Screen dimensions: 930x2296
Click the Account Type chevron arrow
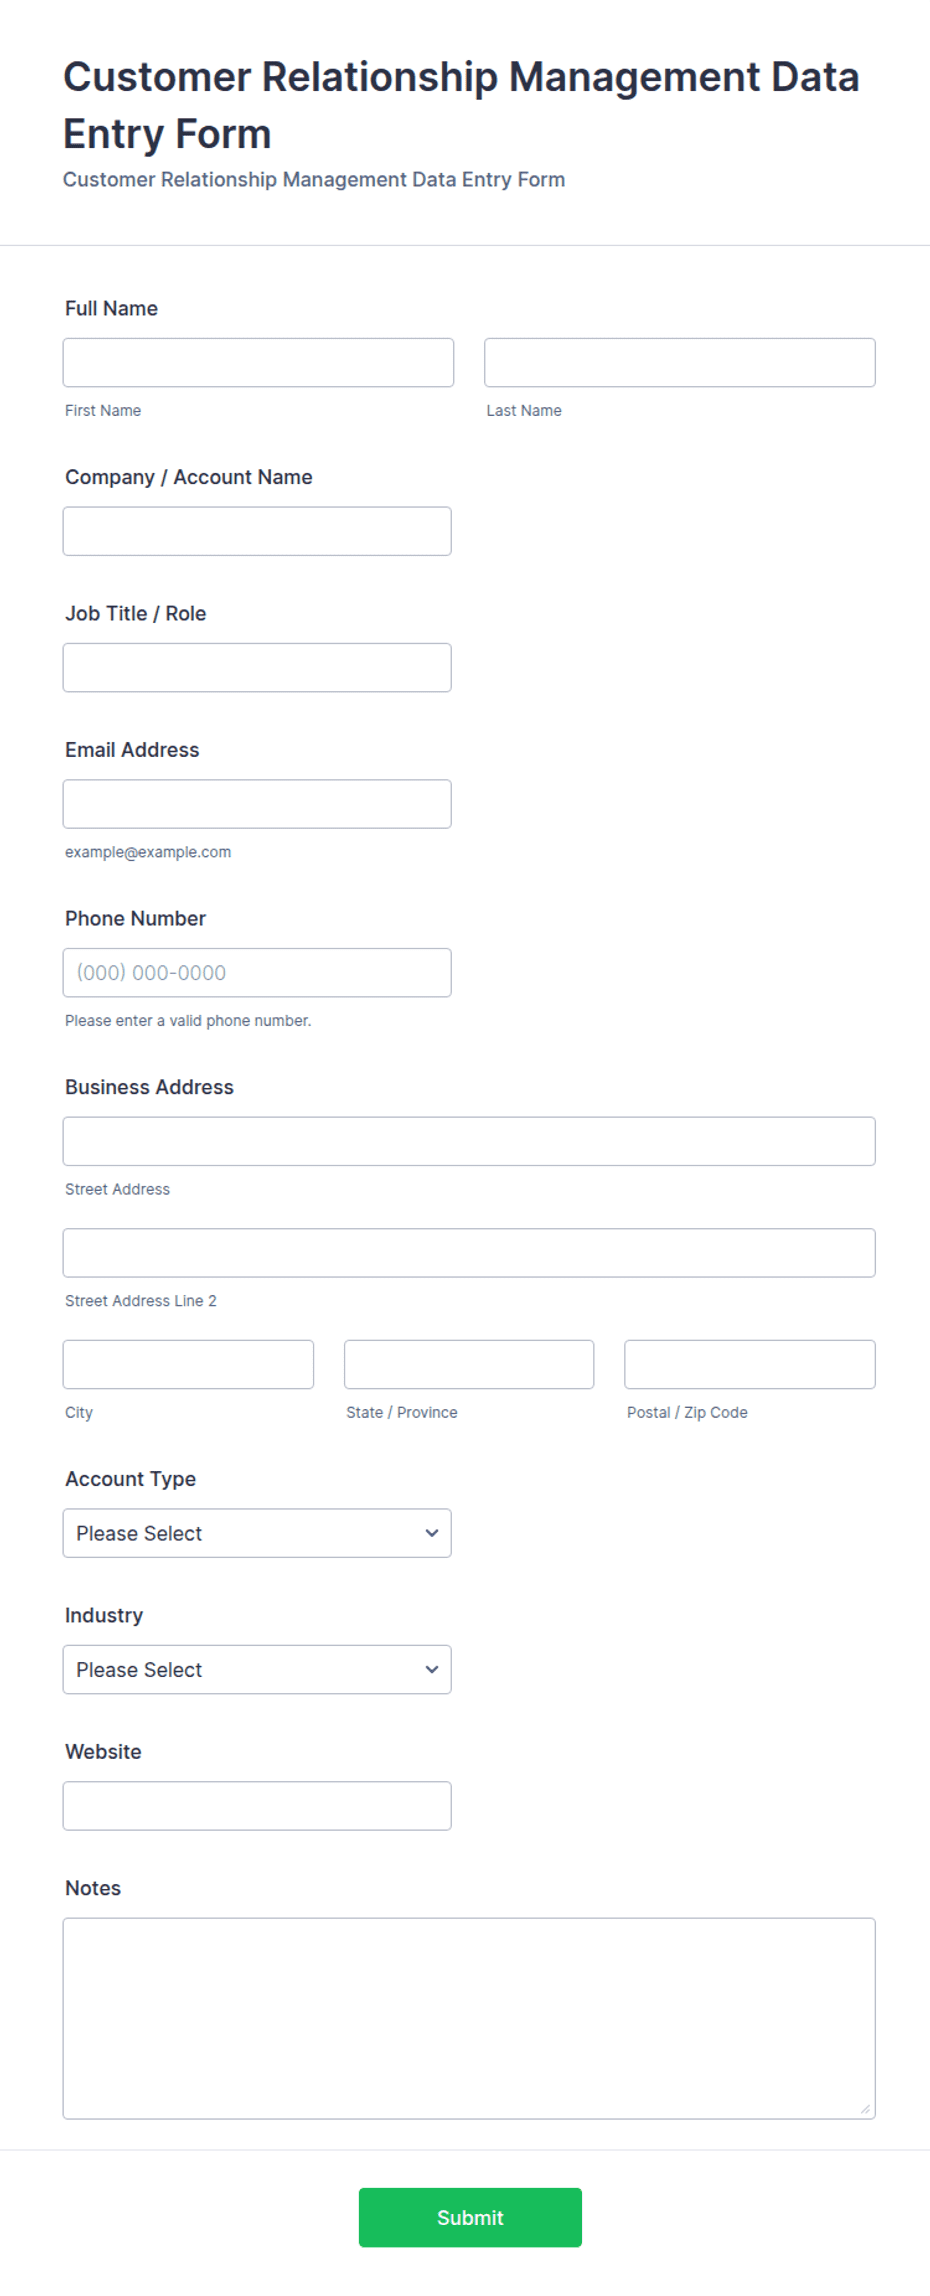432,1533
